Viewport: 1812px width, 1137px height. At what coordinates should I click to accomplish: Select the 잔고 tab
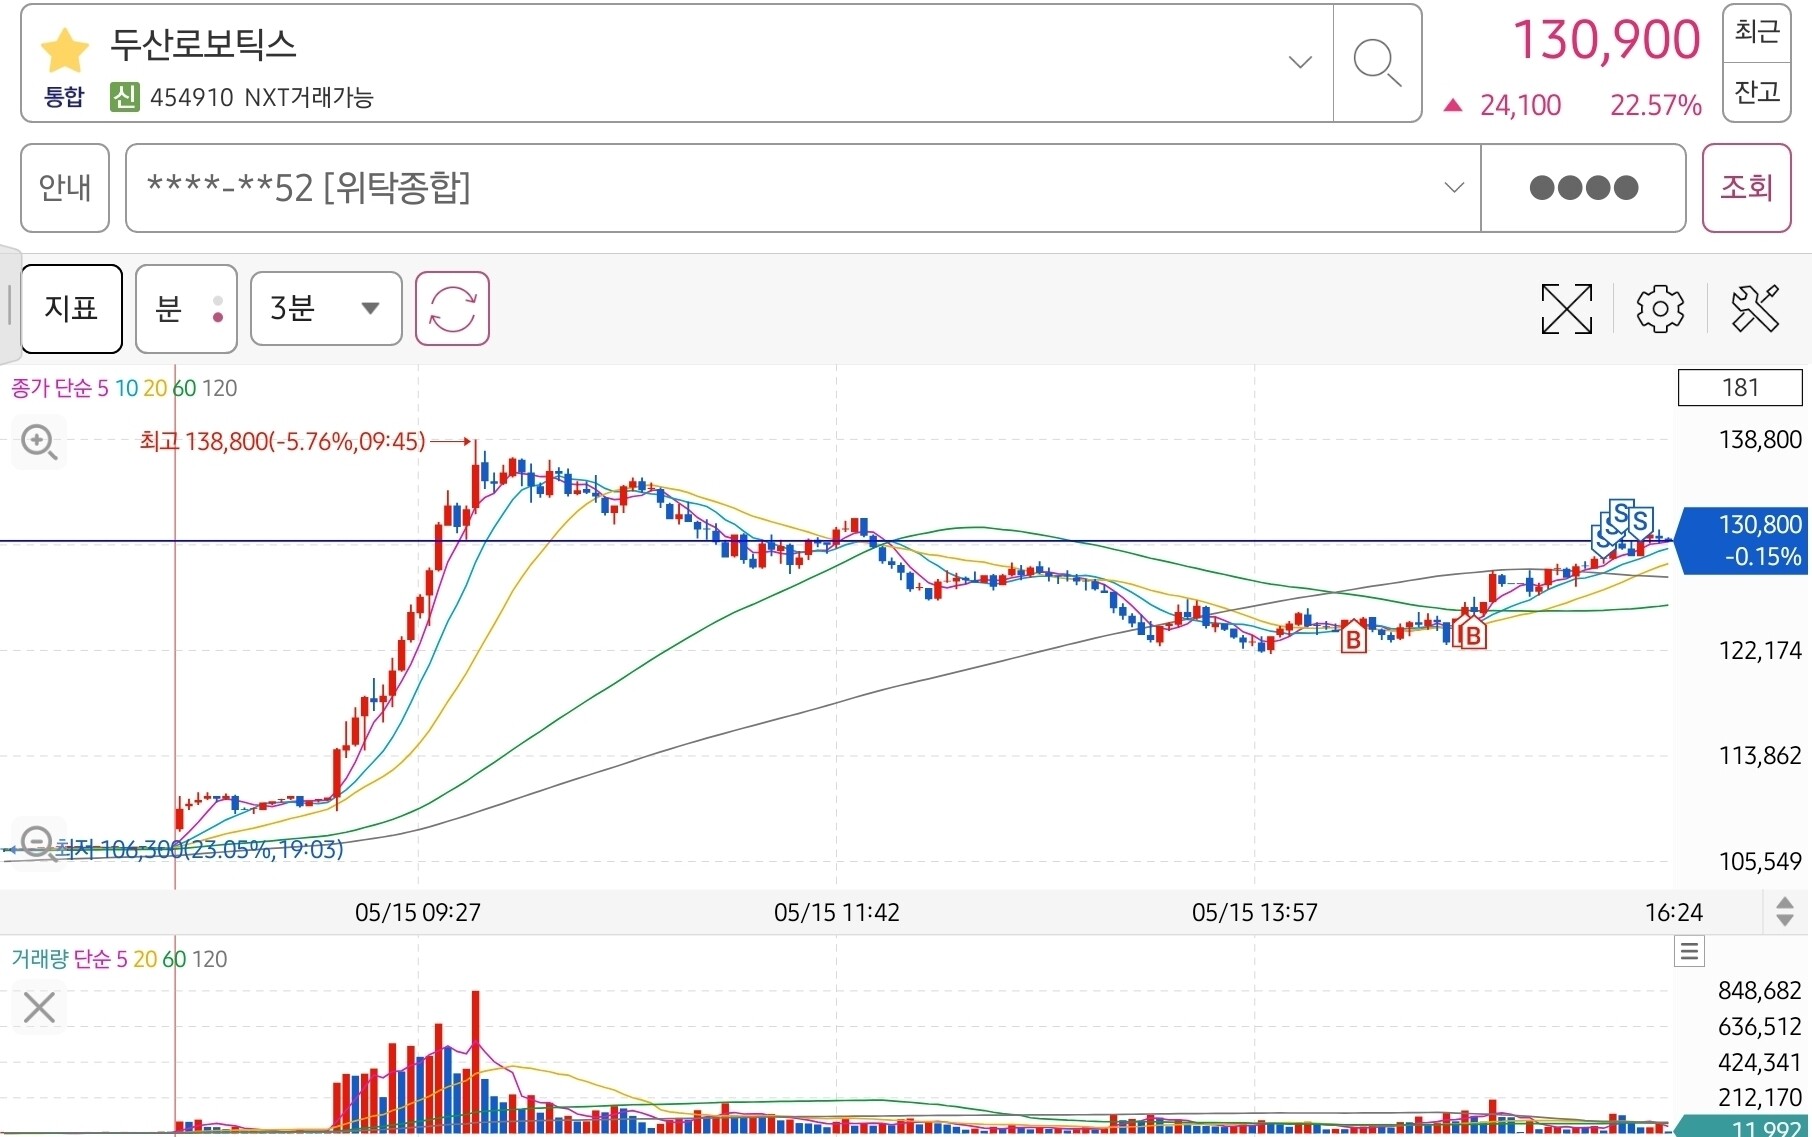(x=1757, y=92)
